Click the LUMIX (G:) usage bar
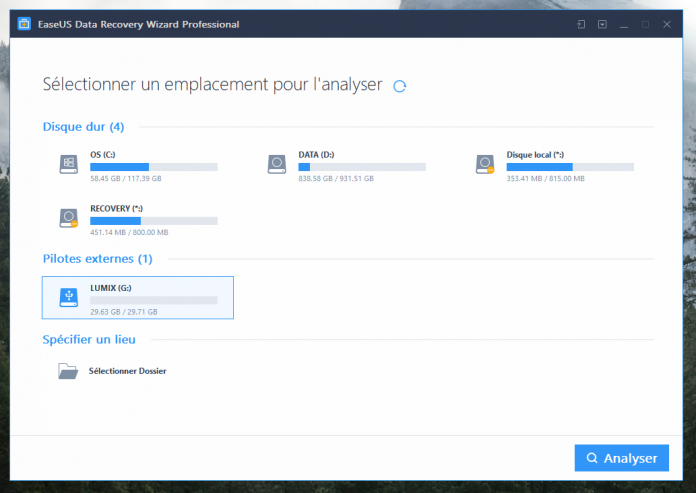 click(x=154, y=300)
